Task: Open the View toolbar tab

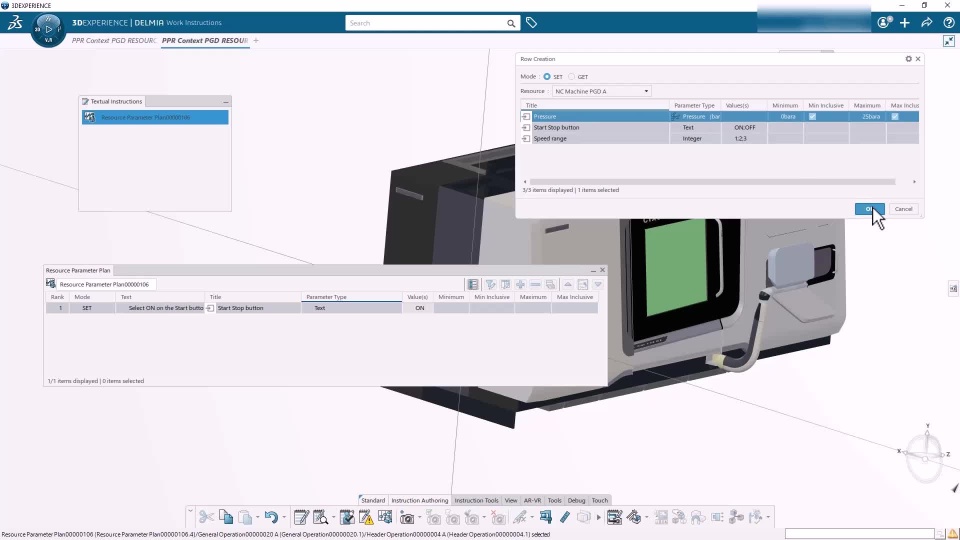Action: tap(511, 500)
